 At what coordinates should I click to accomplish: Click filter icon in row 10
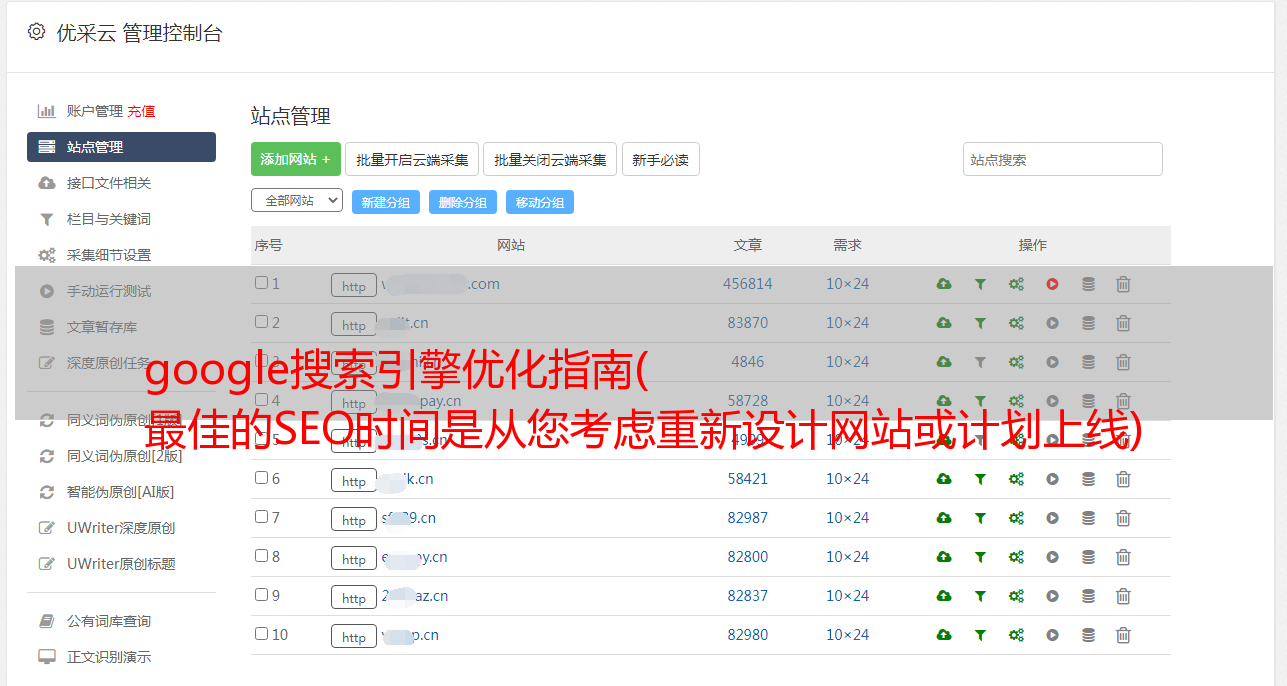pyautogui.click(x=980, y=635)
